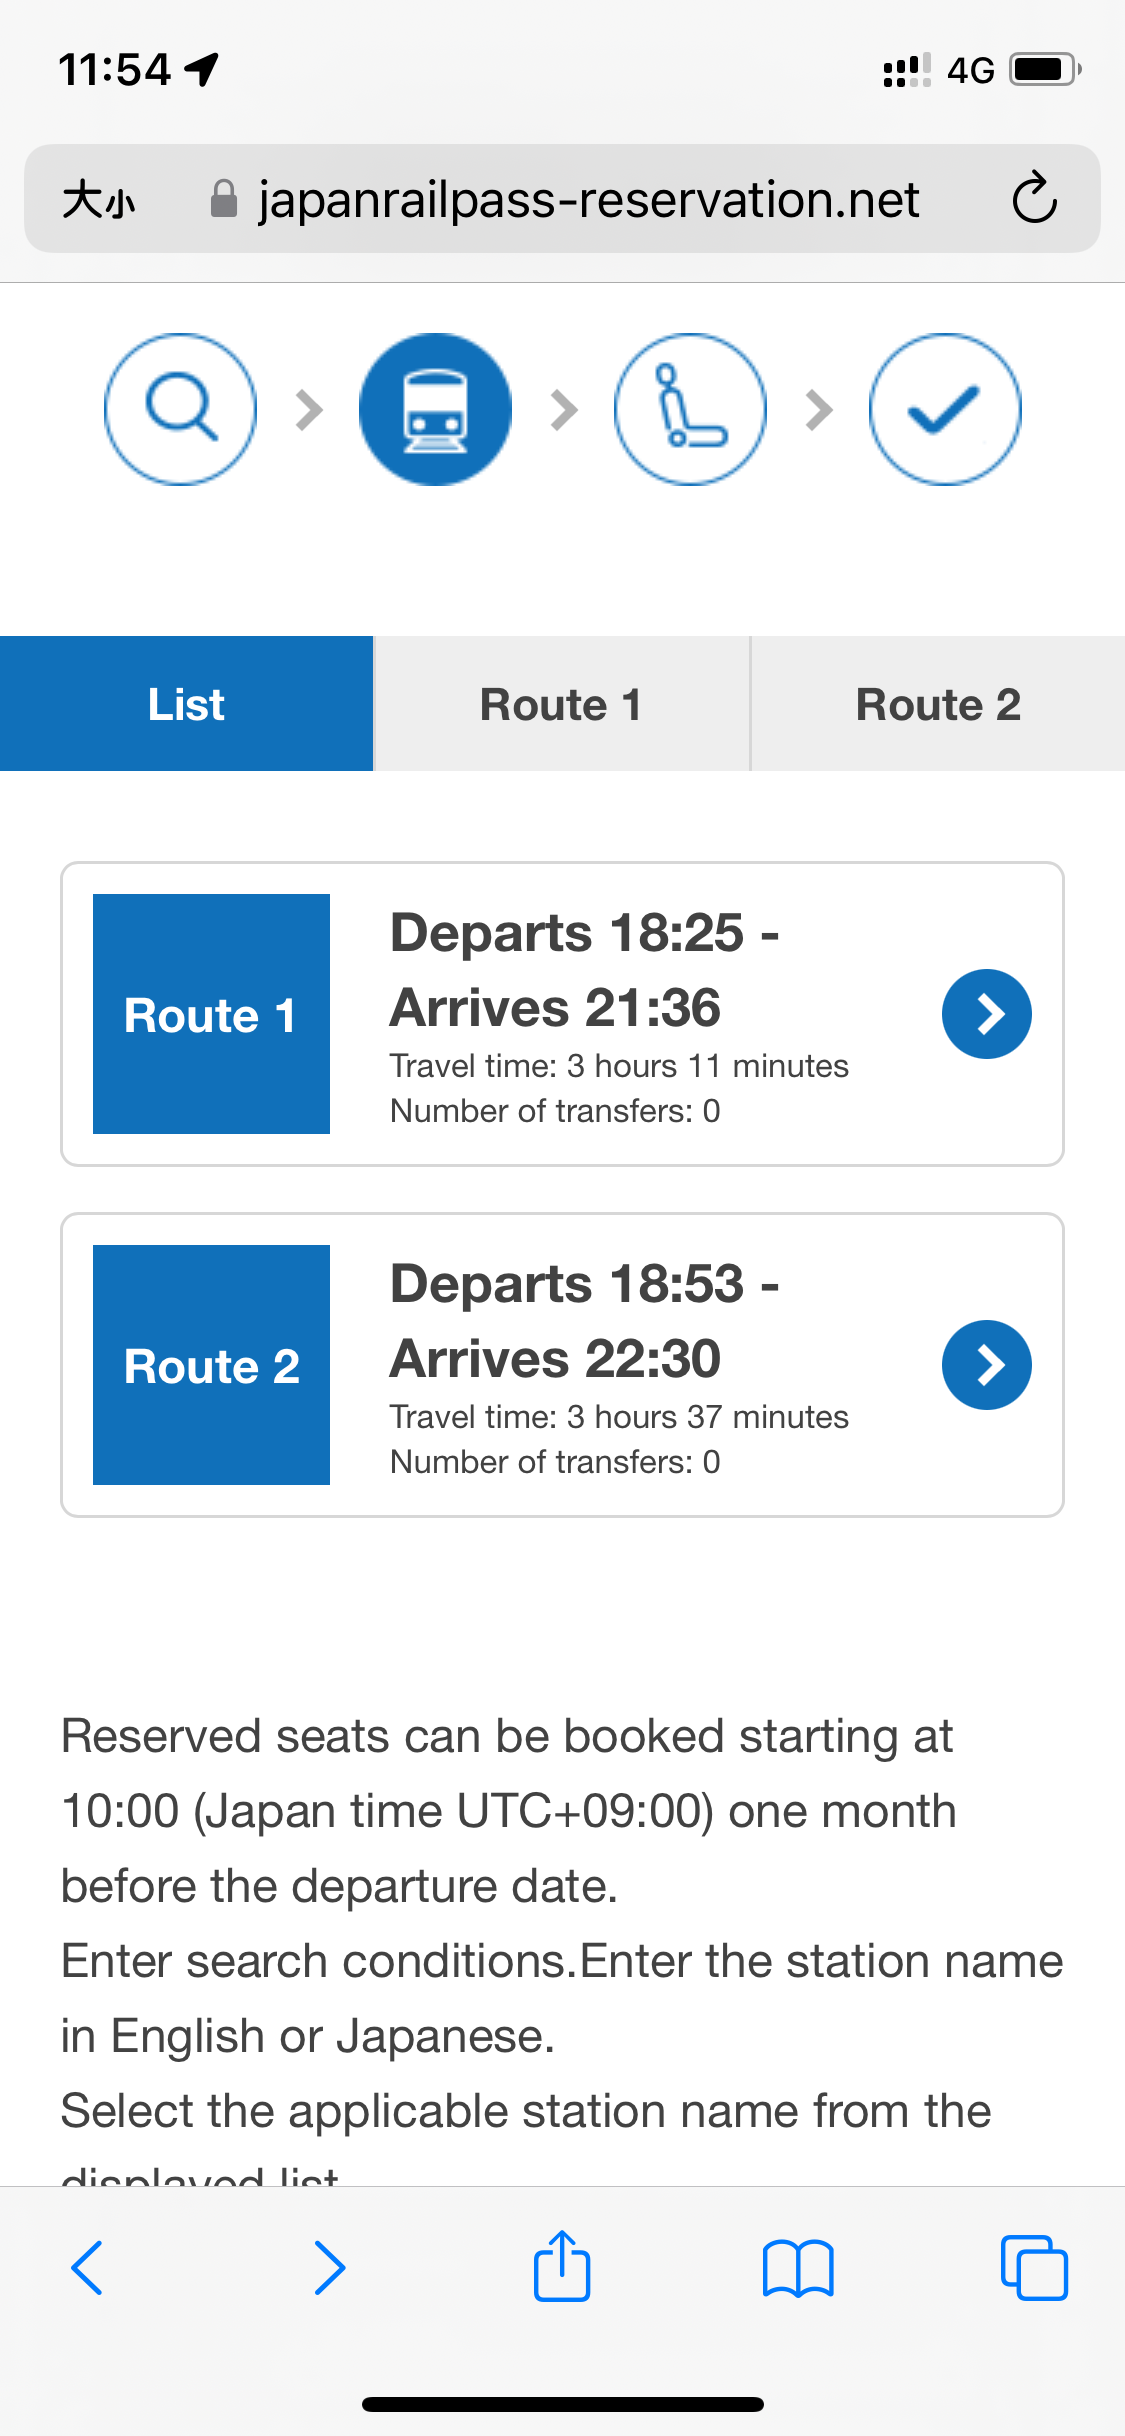Expand Route 1 details with blue chevron
Screen dimensions: 1125x2436
[987, 1014]
